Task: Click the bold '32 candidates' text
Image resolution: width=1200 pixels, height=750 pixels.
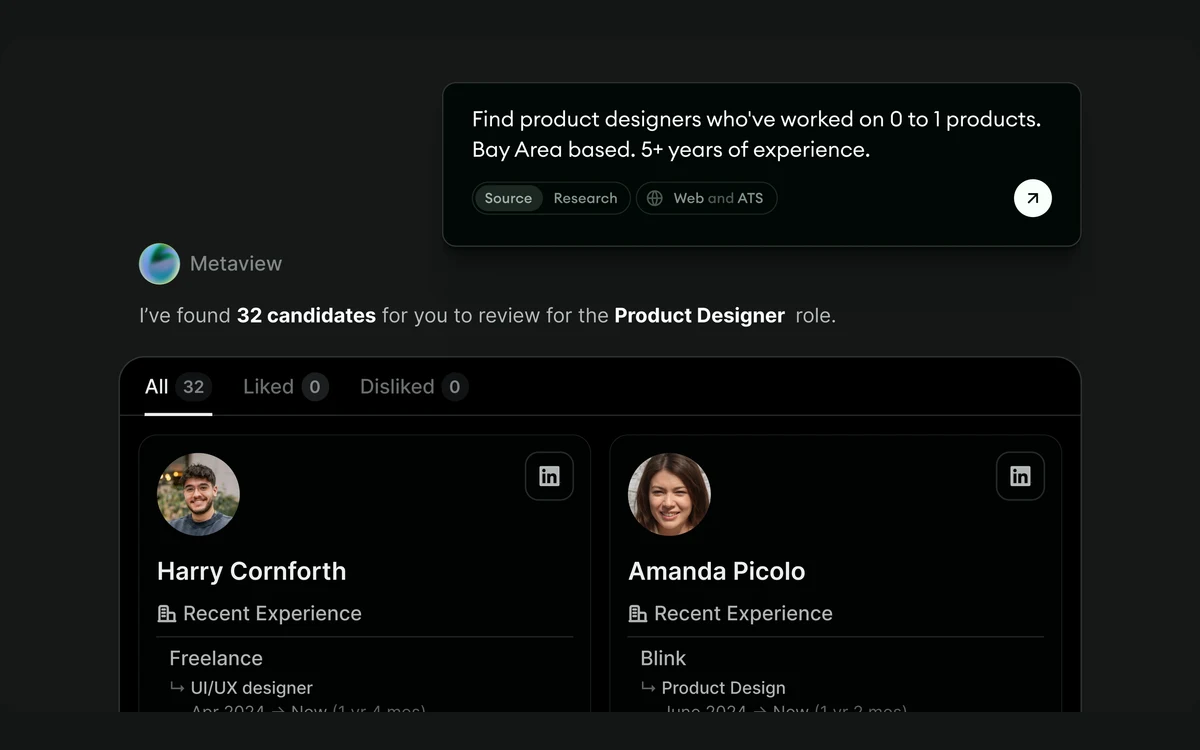Action: coord(306,316)
